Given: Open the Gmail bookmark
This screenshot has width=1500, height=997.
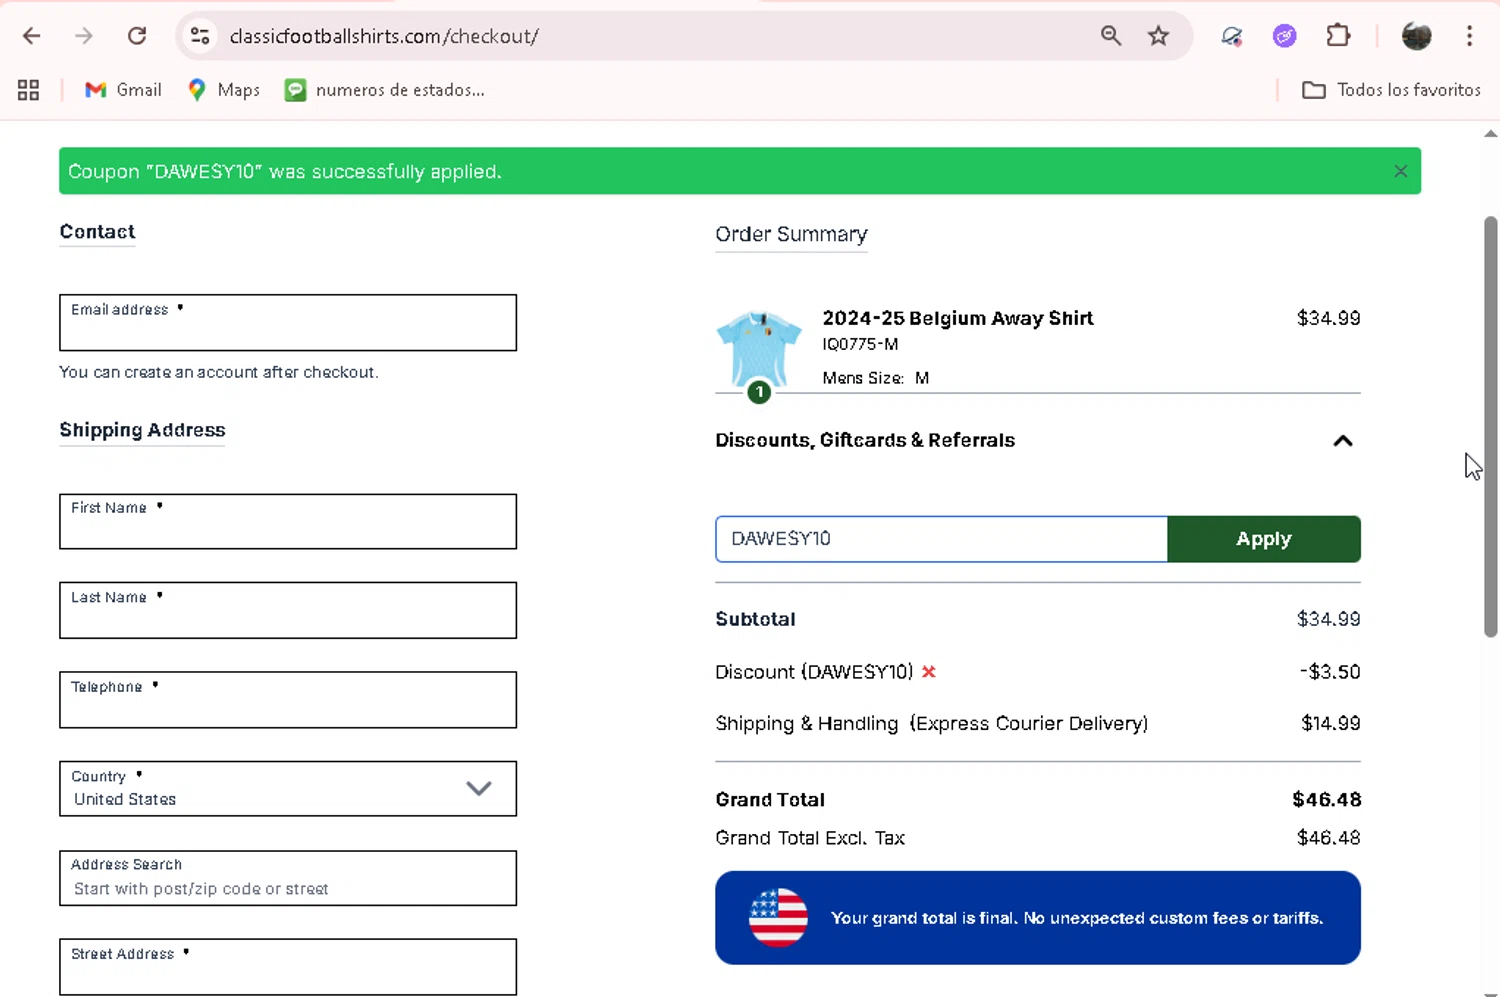Looking at the screenshot, I should [123, 90].
